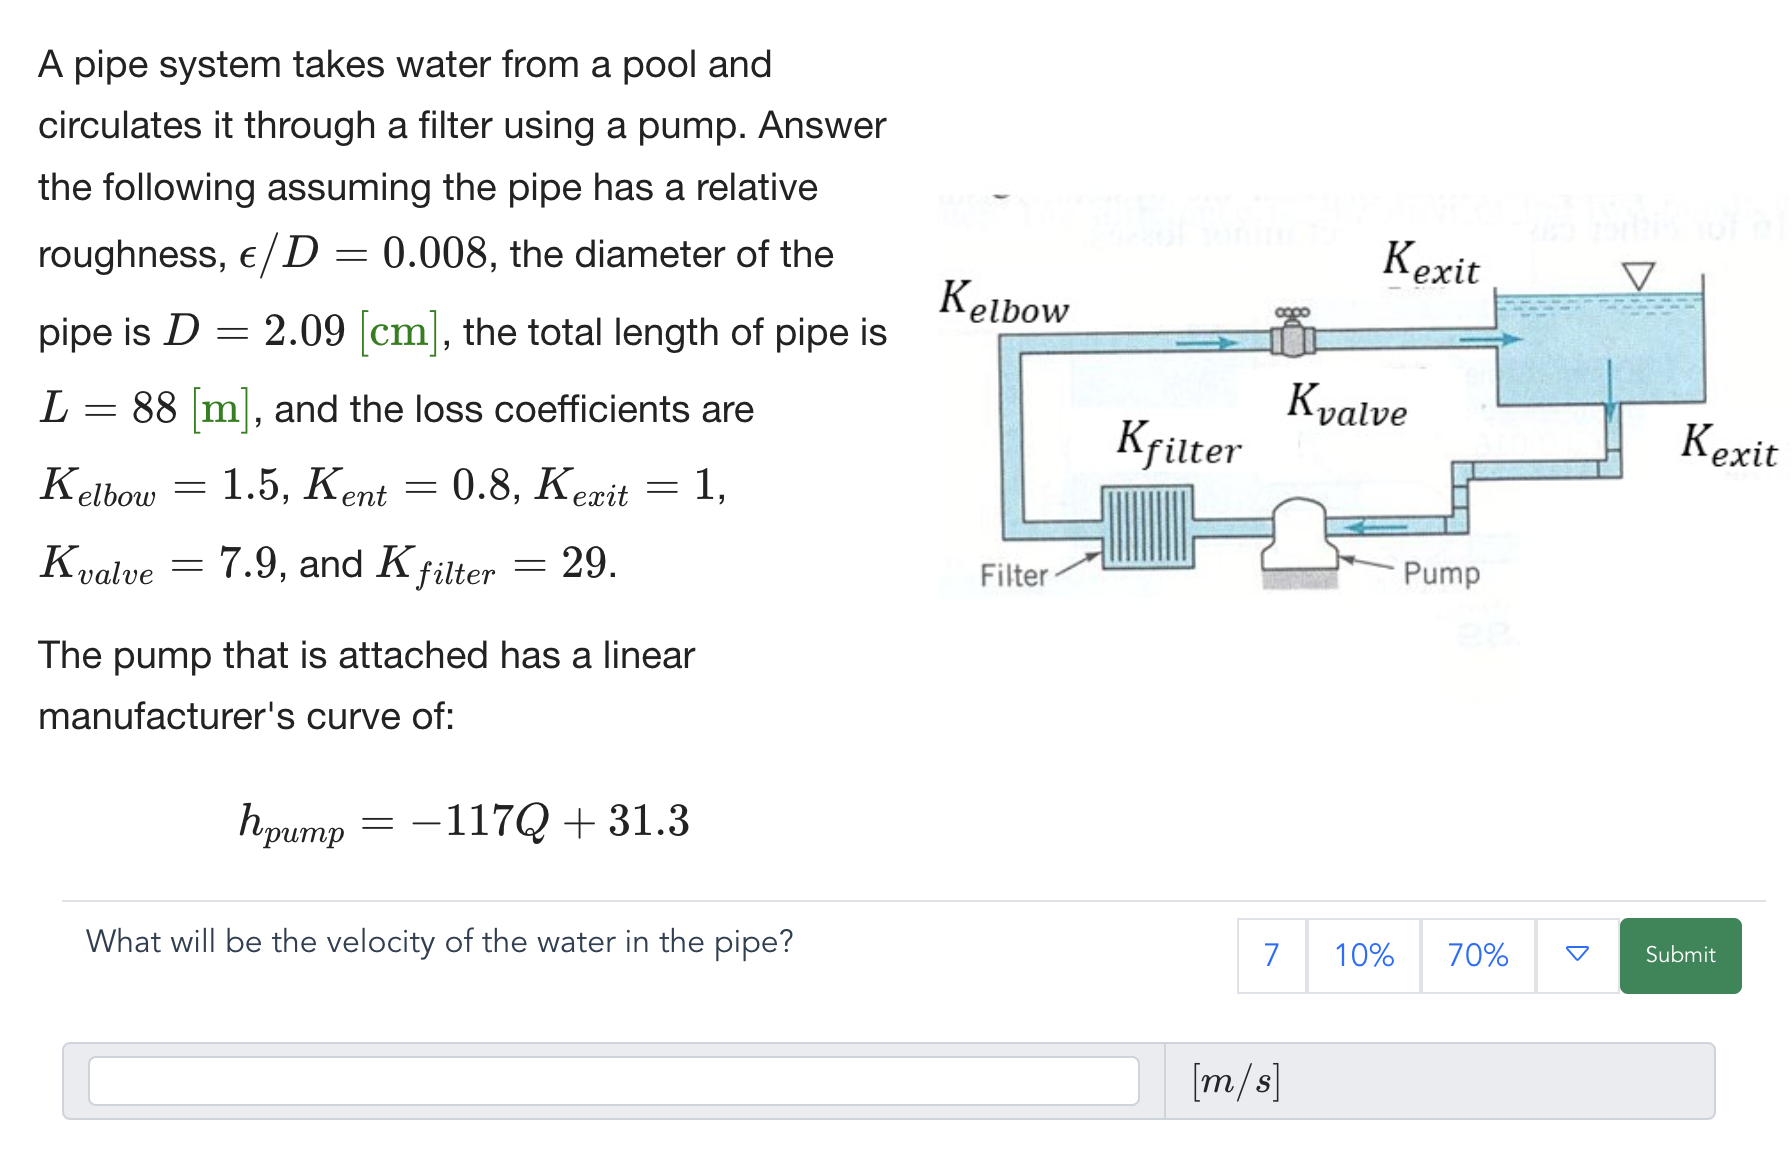Collapse the blue triangle disclosure control
Screen dimensions: 1792x1164
tap(1575, 955)
